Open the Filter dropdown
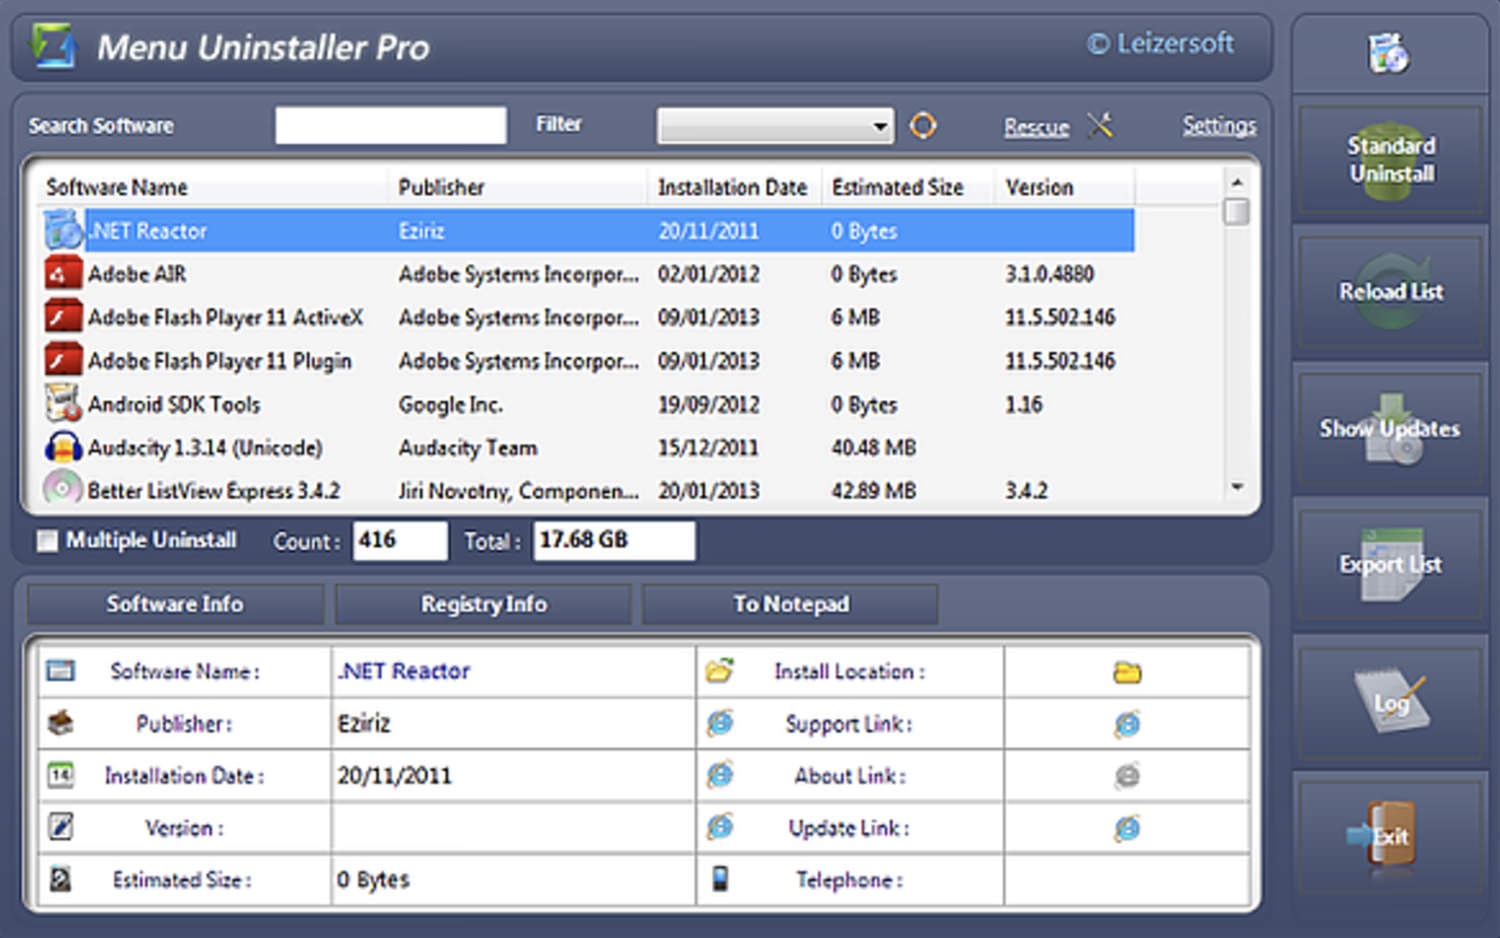This screenshot has width=1500, height=938. [775, 126]
